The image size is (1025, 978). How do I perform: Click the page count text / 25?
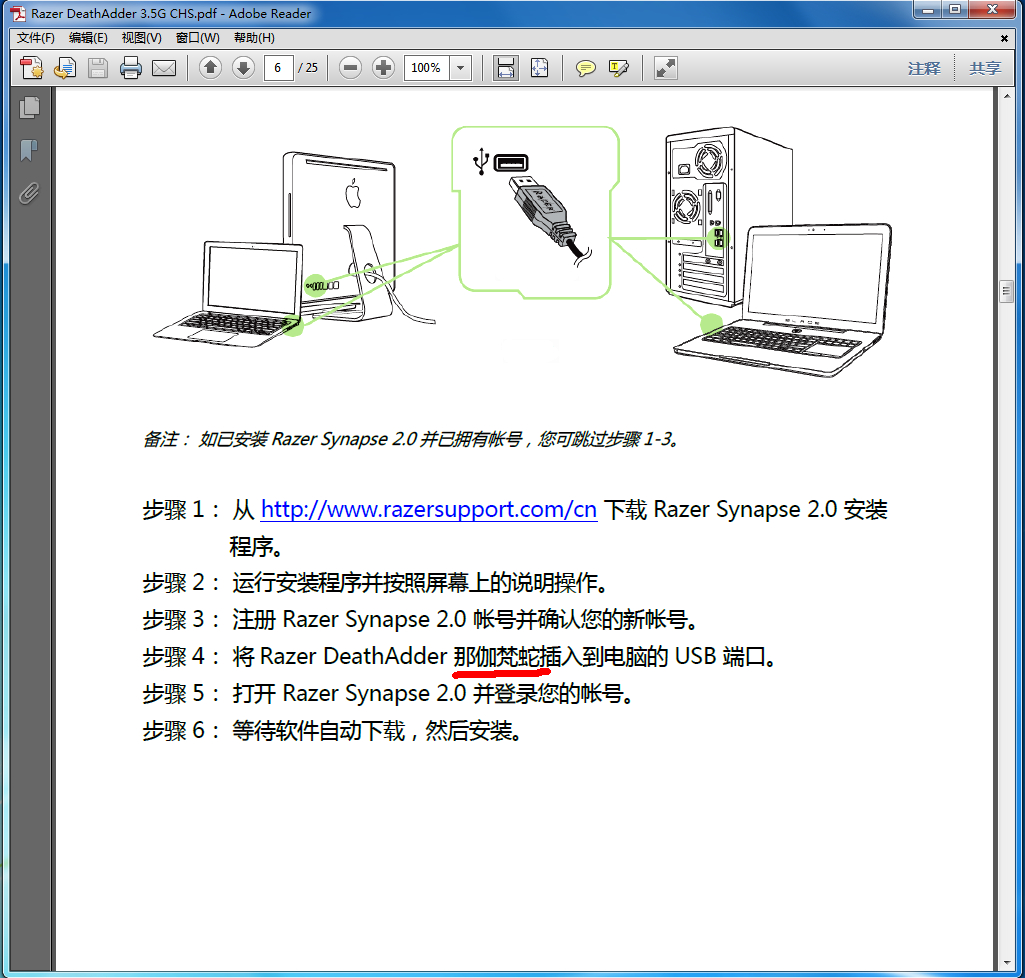pyautogui.click(x=308, y=67)
